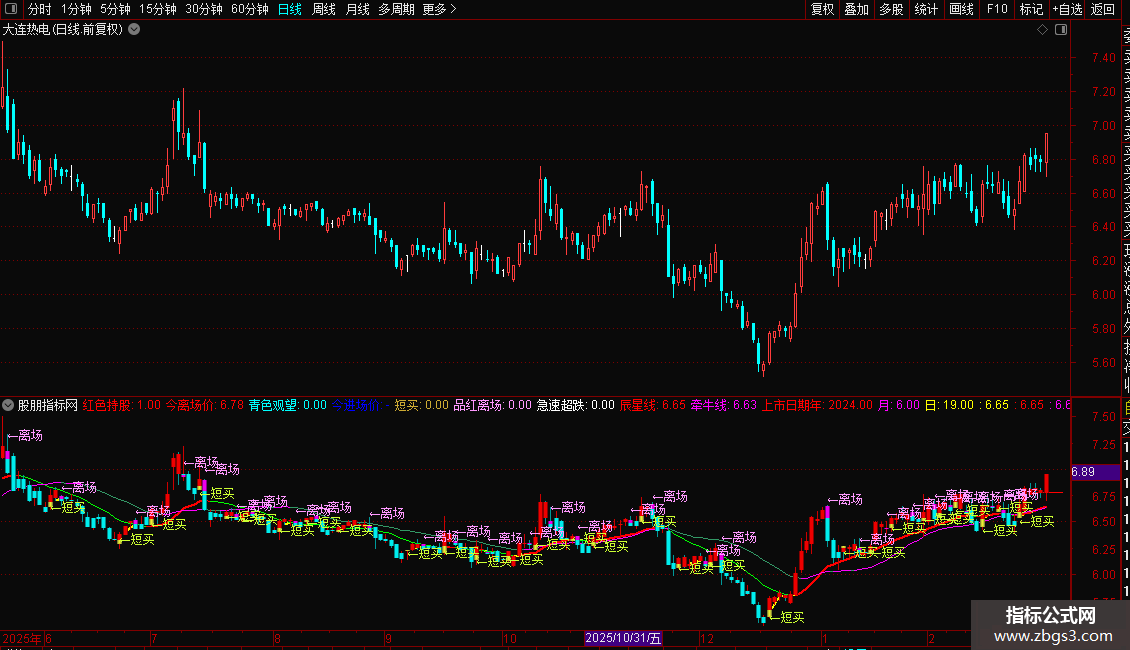This screenshot has width=1130, height=650.
Task: Click the 牵牛线: 6.63 readout
Action: click(x=724, y=405)
